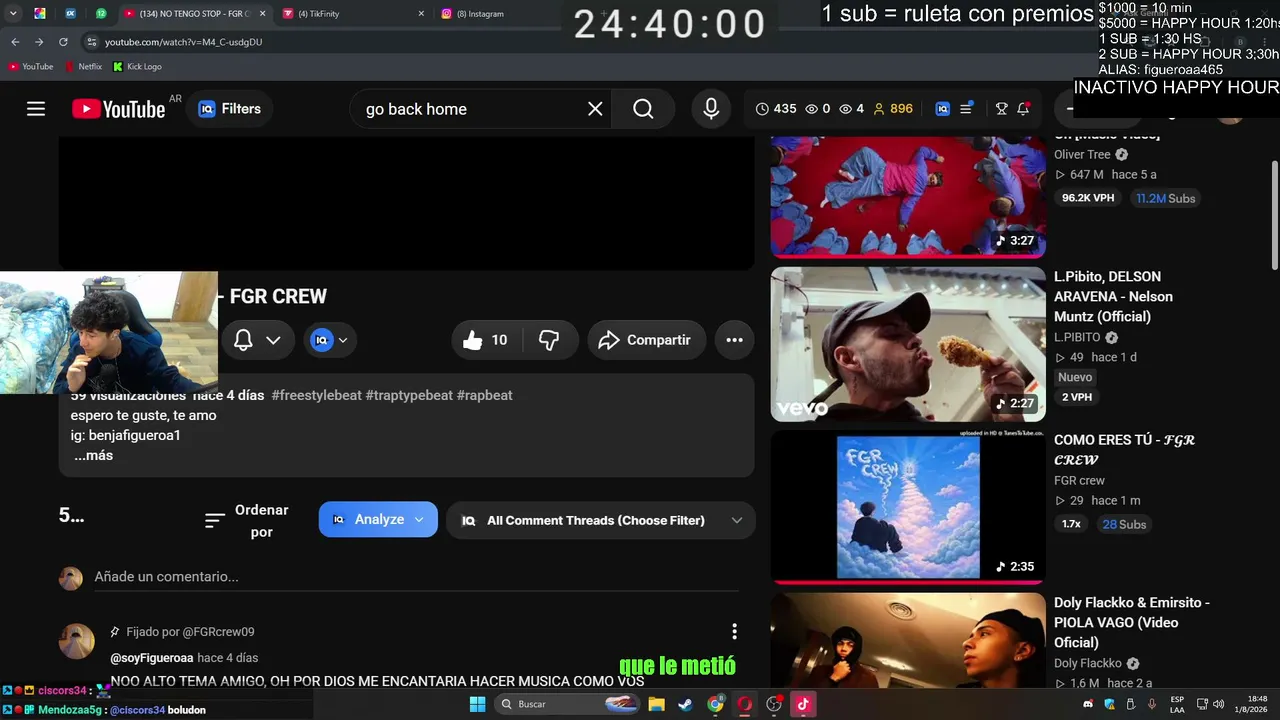The height and width of the screenshot is (720, 1280).
Task: Open the #freestylebeat hashtag
Action: pyautogui.click(x=316, y=395)
